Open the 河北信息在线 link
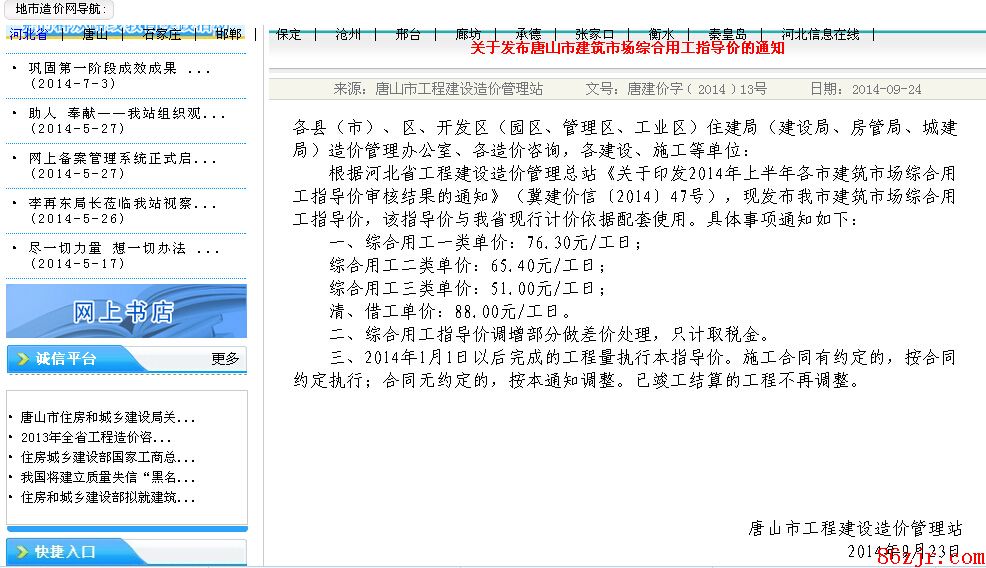Image resolution: width=986 pixels, height=568 pixels. pos(820,34)
